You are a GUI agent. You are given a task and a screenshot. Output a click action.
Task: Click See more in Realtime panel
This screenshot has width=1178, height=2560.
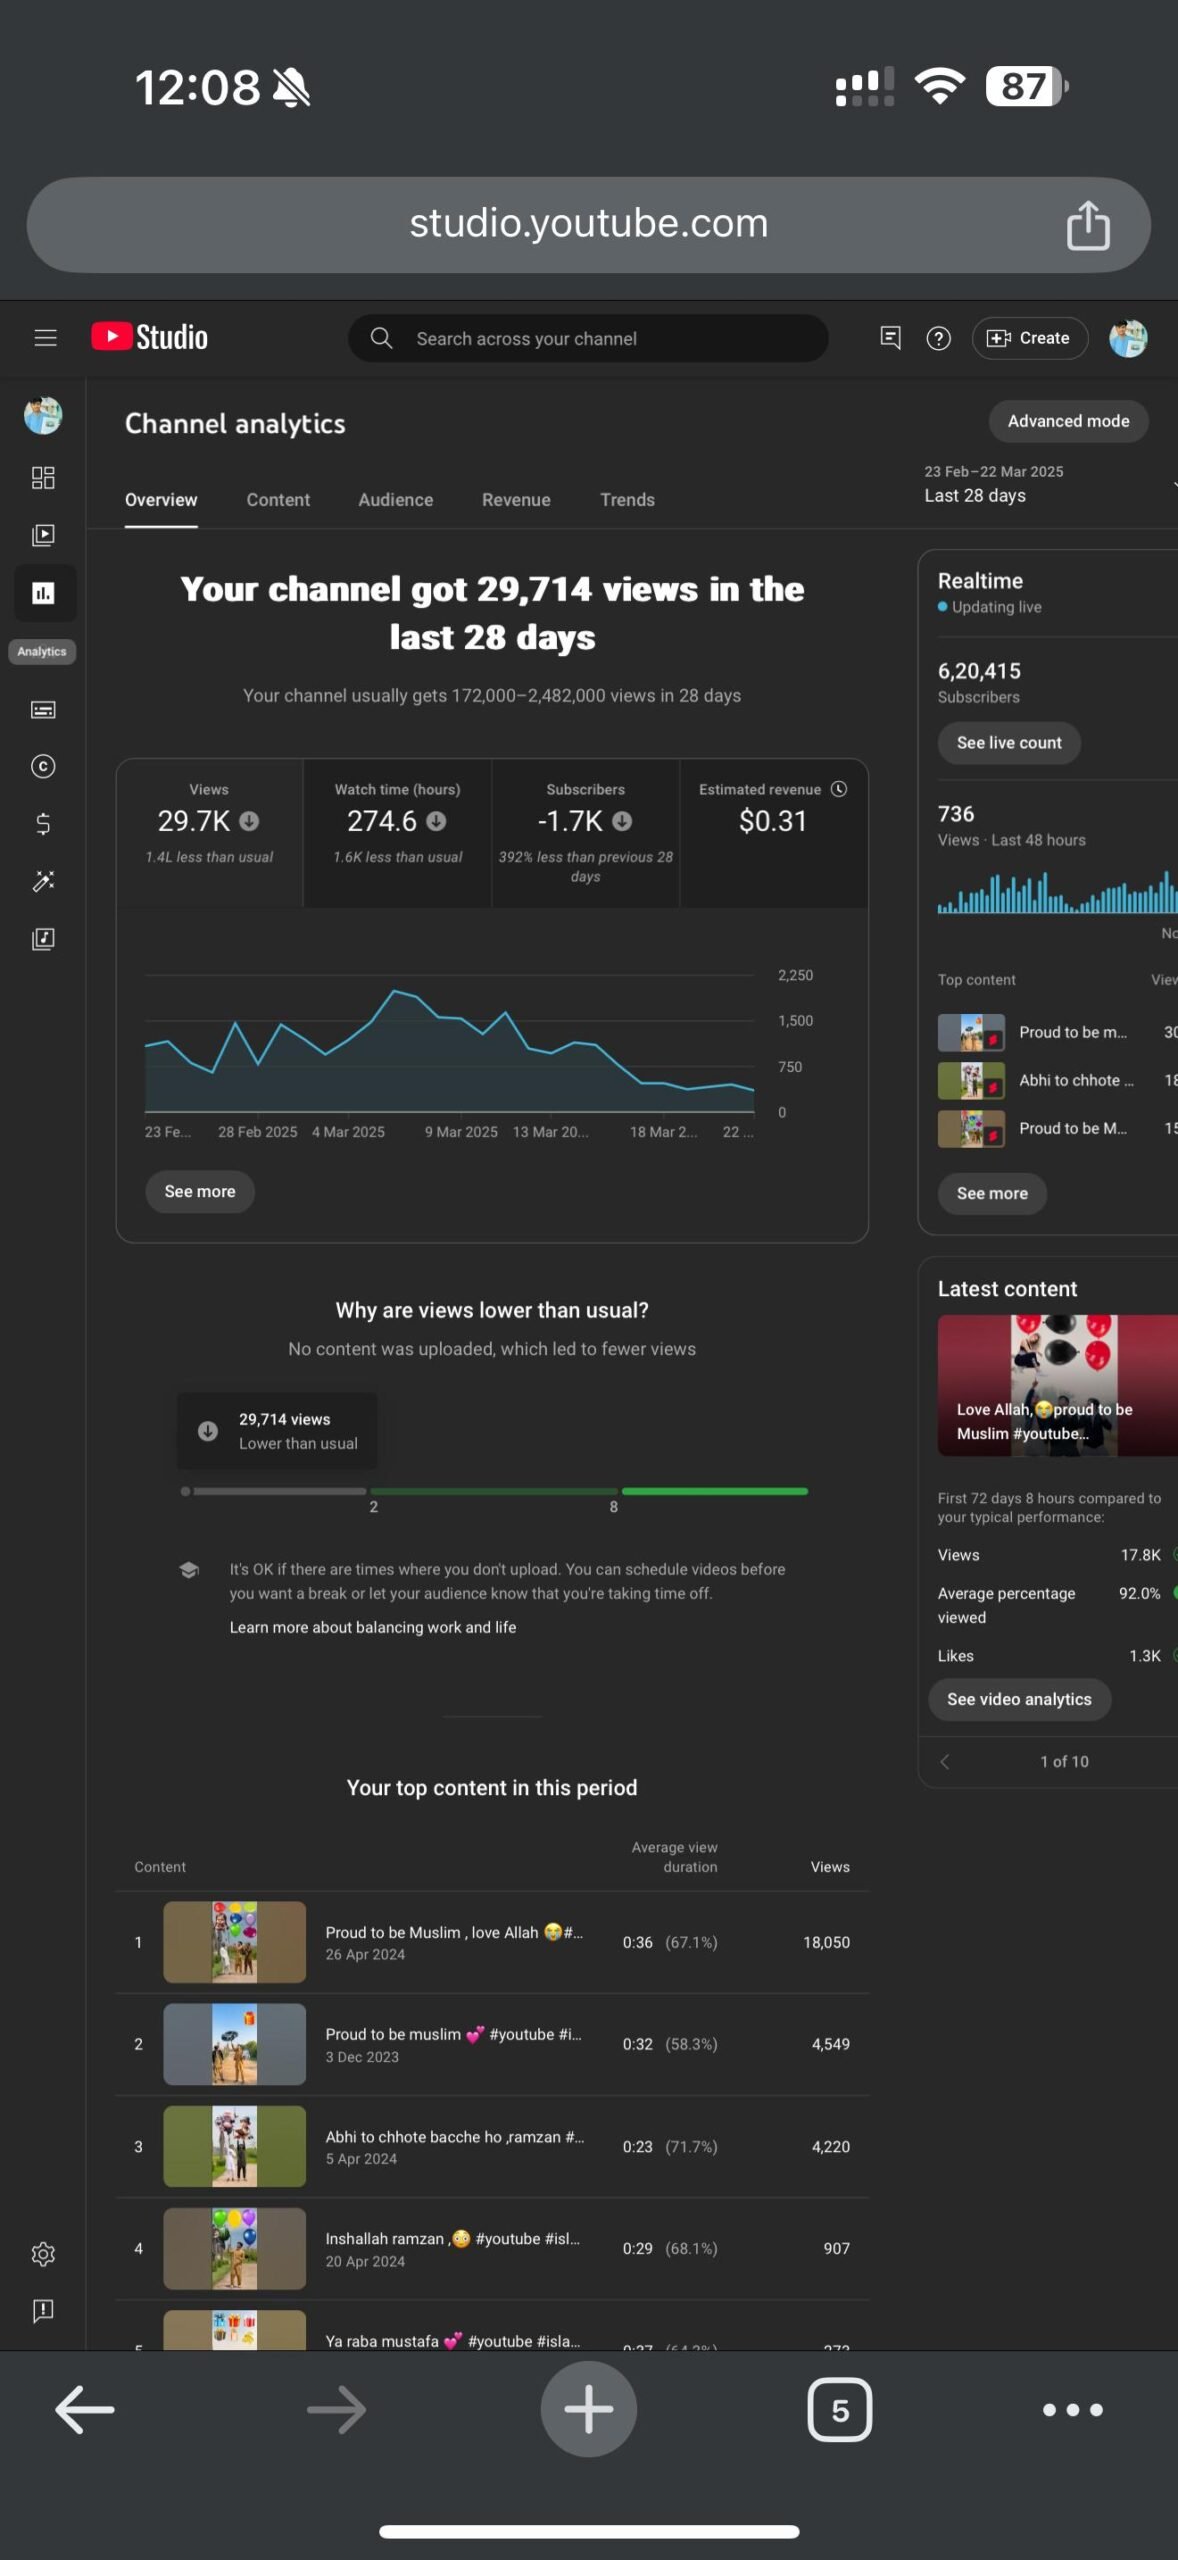coord(992,1193)
